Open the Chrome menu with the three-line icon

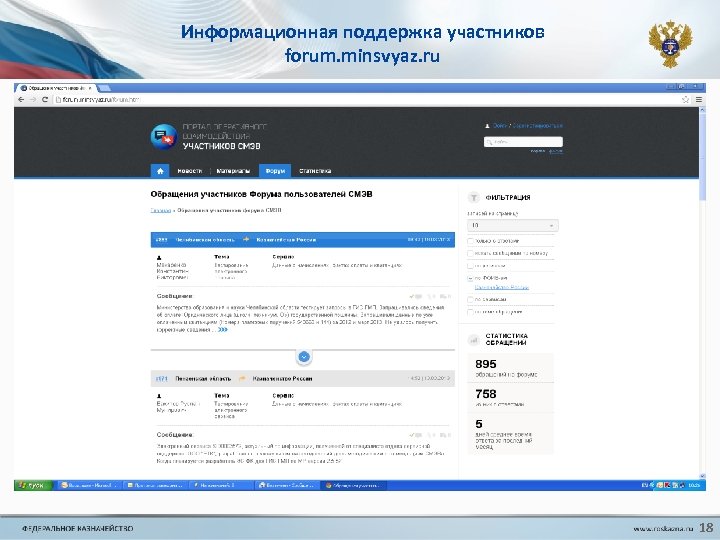click(698, 99)
